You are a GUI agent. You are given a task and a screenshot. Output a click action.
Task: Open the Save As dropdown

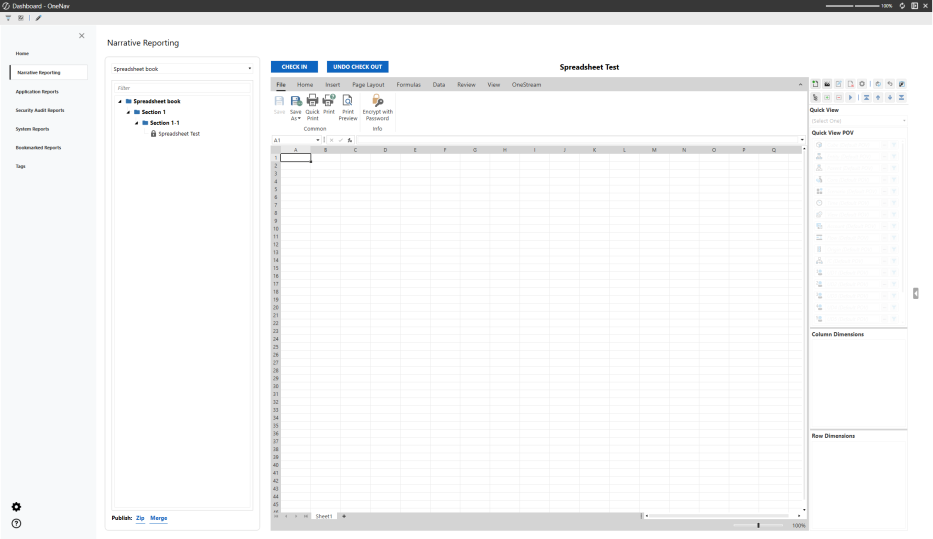tap(296, 118)
